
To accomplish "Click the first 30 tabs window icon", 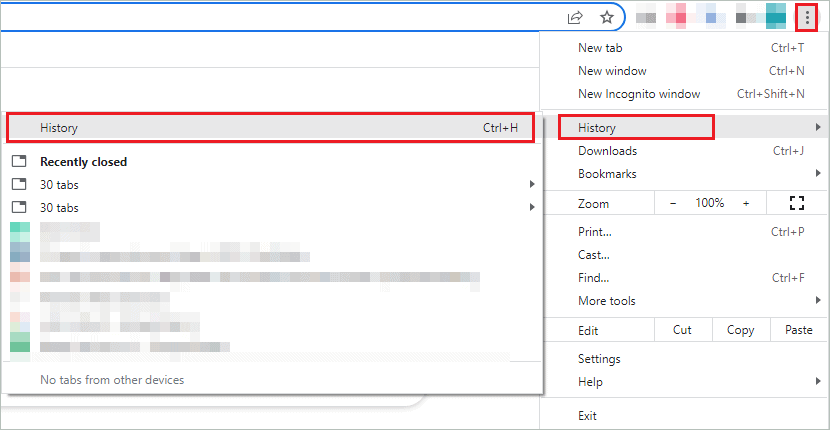I will tap(18, 184).
